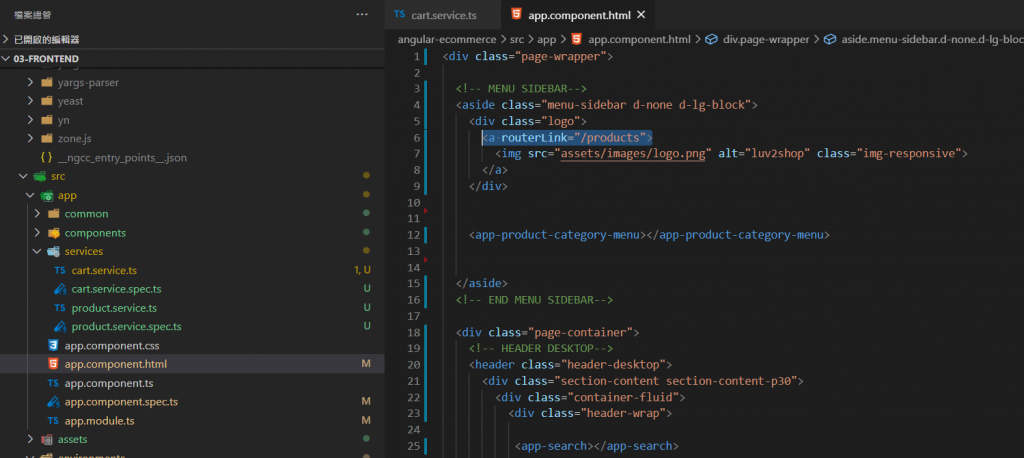Open app.component.spec.ts file

(121, 402)
